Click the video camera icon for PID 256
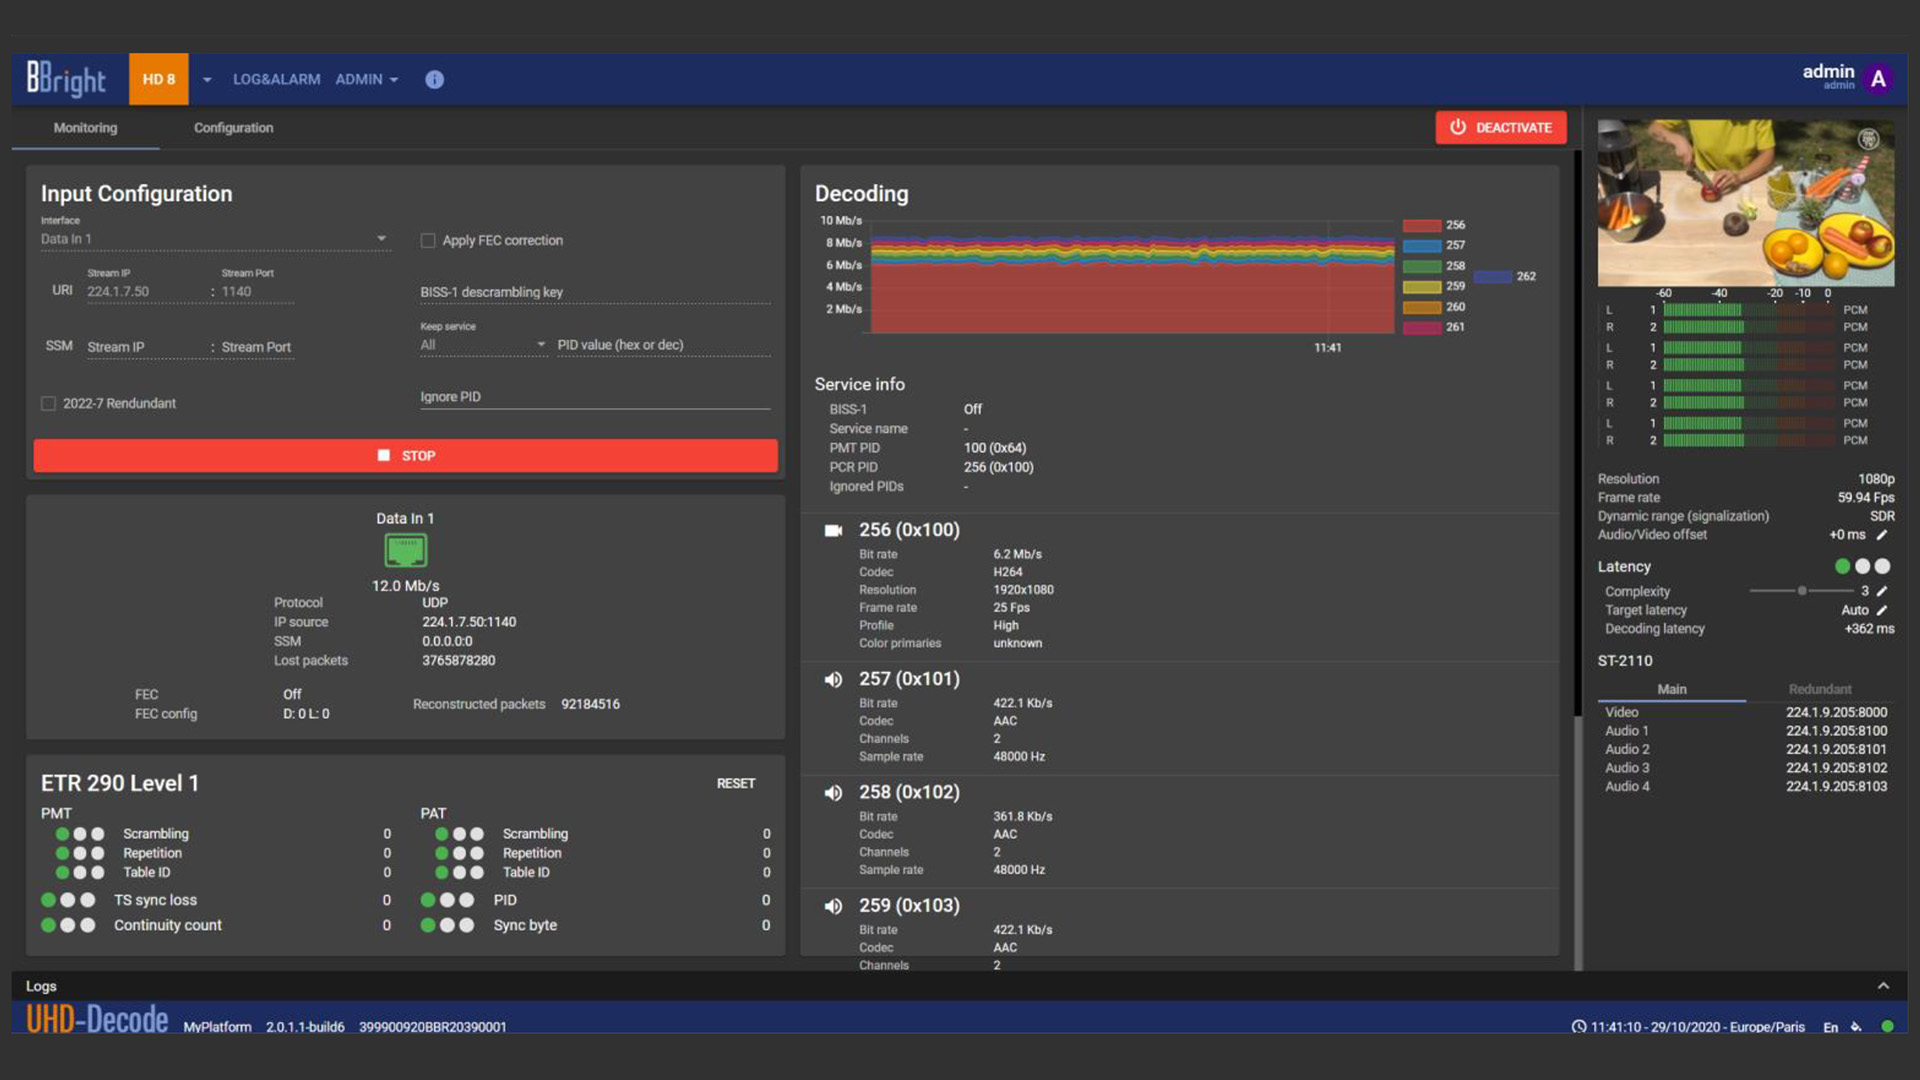 (x=833, y=530)
